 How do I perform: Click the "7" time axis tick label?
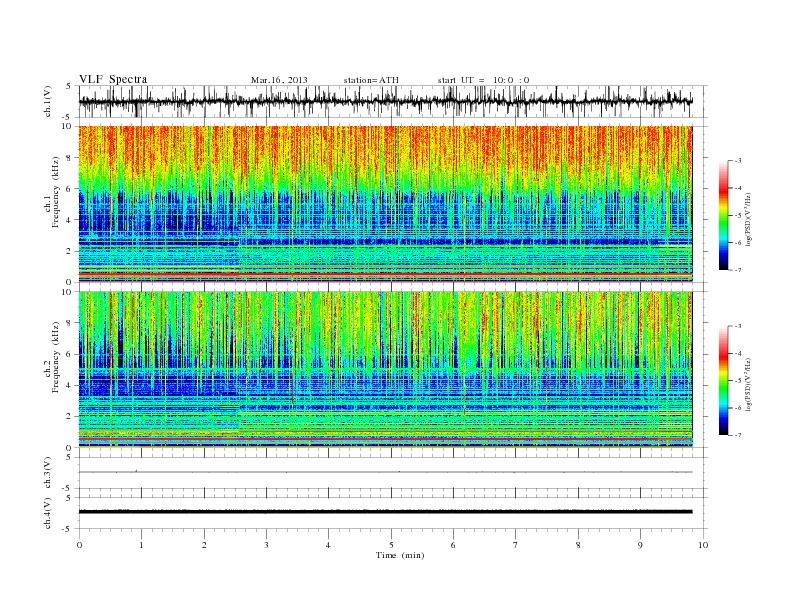(516, 545)
